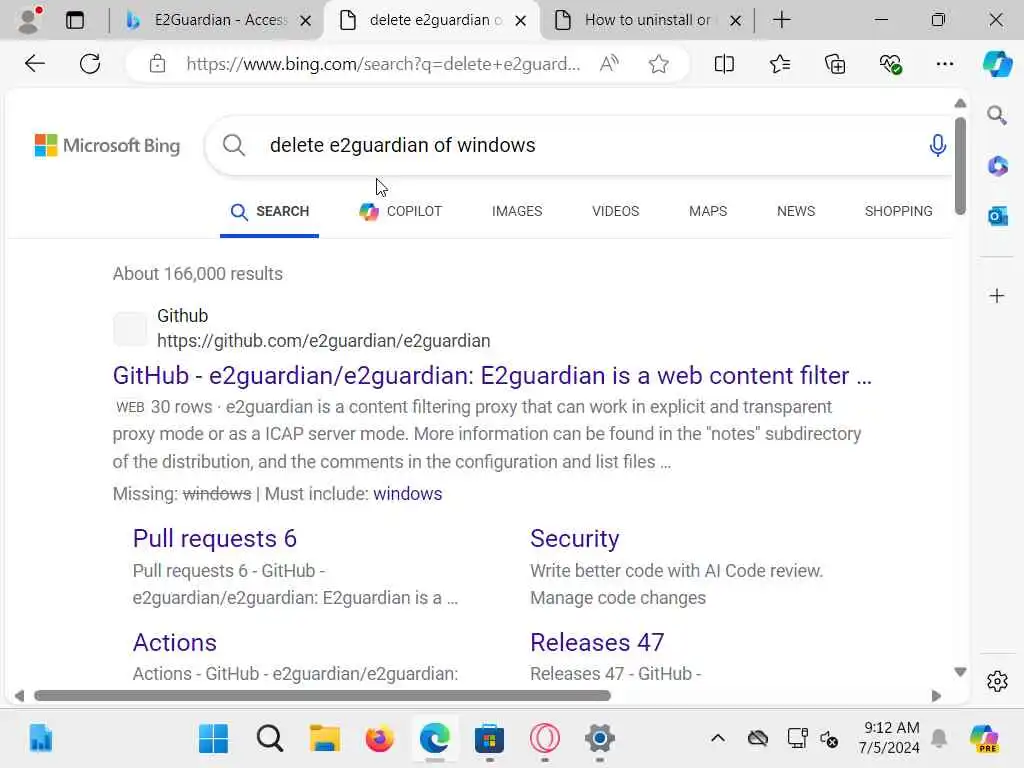The width and height of the screenshot is (1024, 768).
Task: Activate the Read aloud icon
Action: click(x=609, y=63)
